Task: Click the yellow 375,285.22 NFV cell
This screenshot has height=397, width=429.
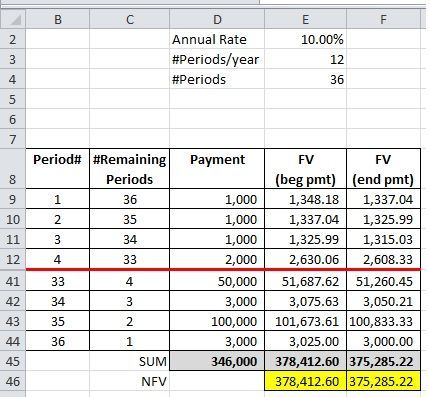Action: (383, 381)
